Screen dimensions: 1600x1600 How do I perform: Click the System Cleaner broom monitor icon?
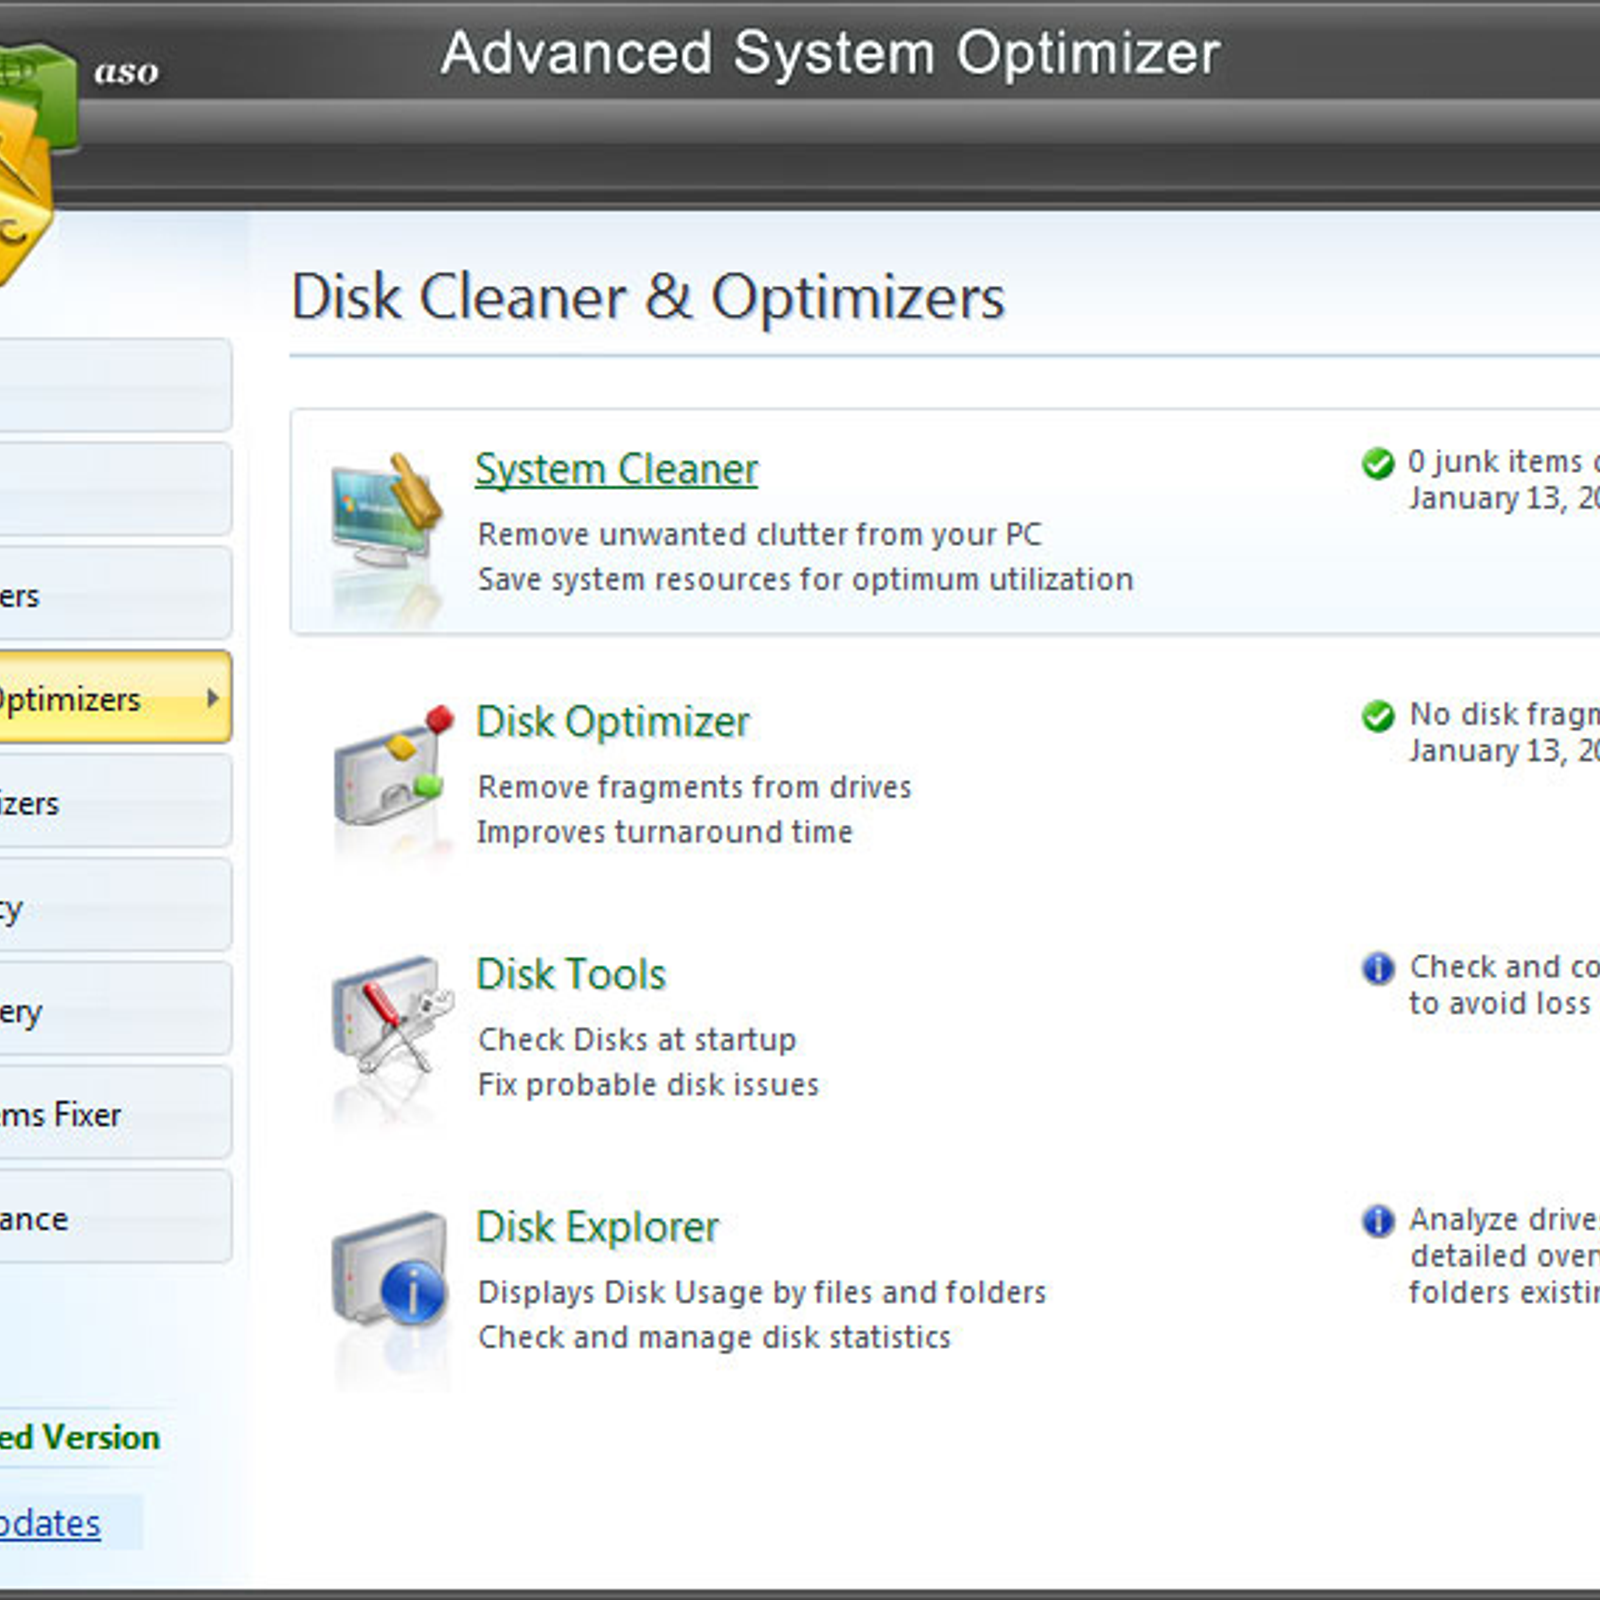(388, 514)
